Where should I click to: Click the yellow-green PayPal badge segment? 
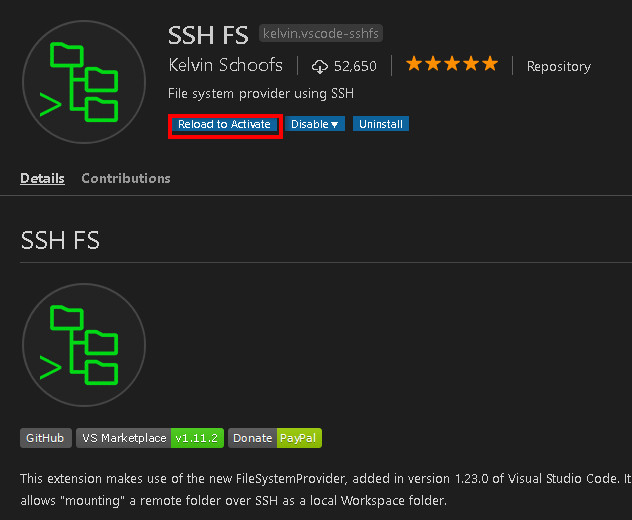[299, 438]
